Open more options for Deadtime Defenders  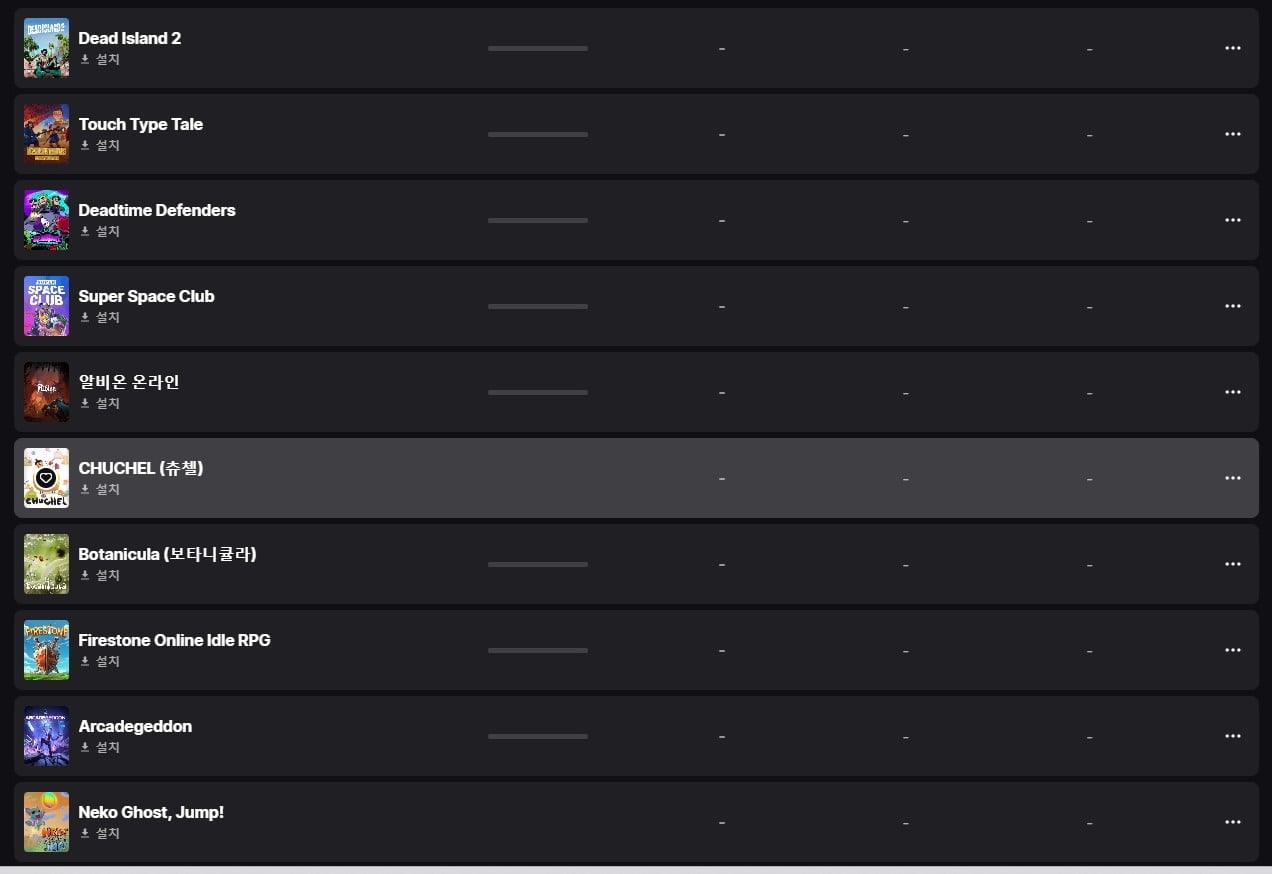[1233, 220]
